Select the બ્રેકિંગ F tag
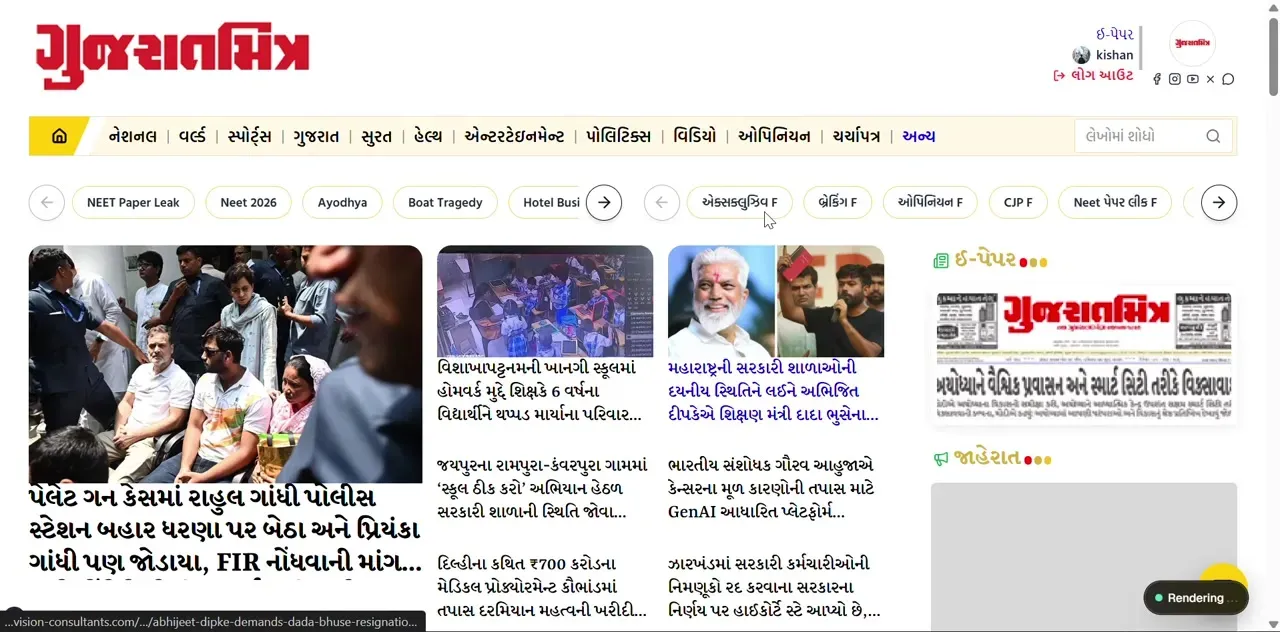The height and width of the screenshot is (632, 1280). 838,202
